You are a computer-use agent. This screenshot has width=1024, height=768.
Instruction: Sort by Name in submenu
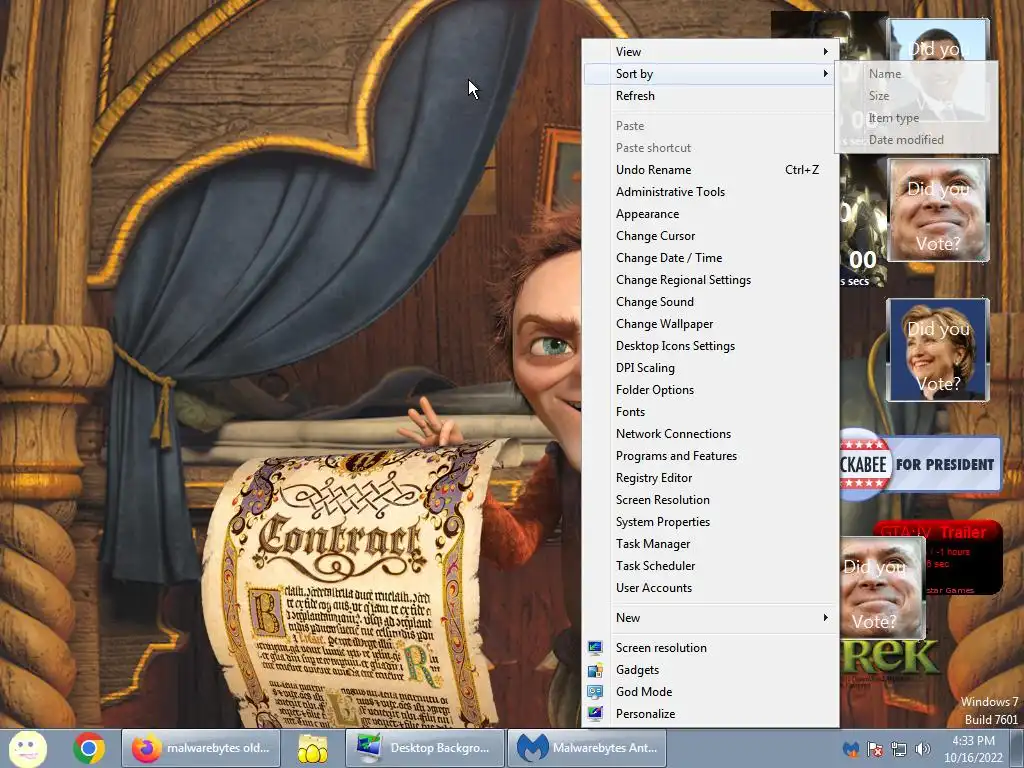916,74
